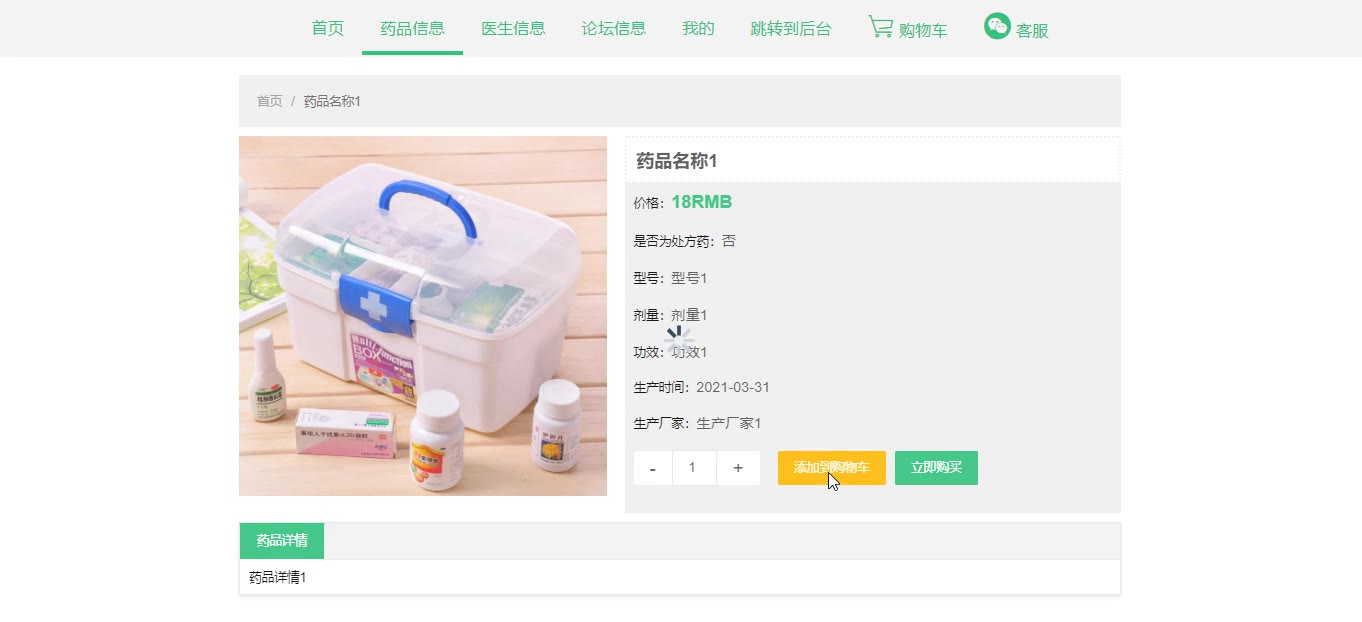Open 论坛信息 from the top menu
The image size is (1362, 622).
(614, 28)
